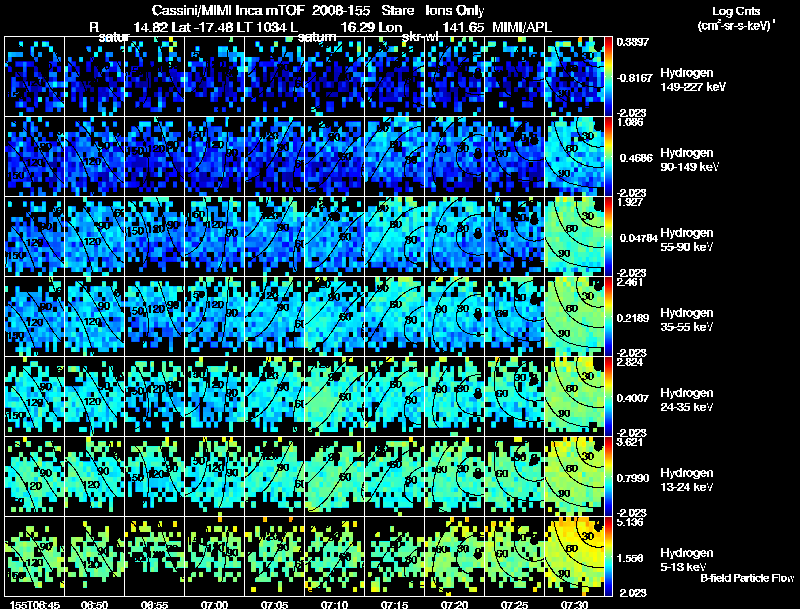Click the color bar beside Hydrogen 35-55 keV
The width and height of the screenshot is (800, 609).
tap(608, 316)
